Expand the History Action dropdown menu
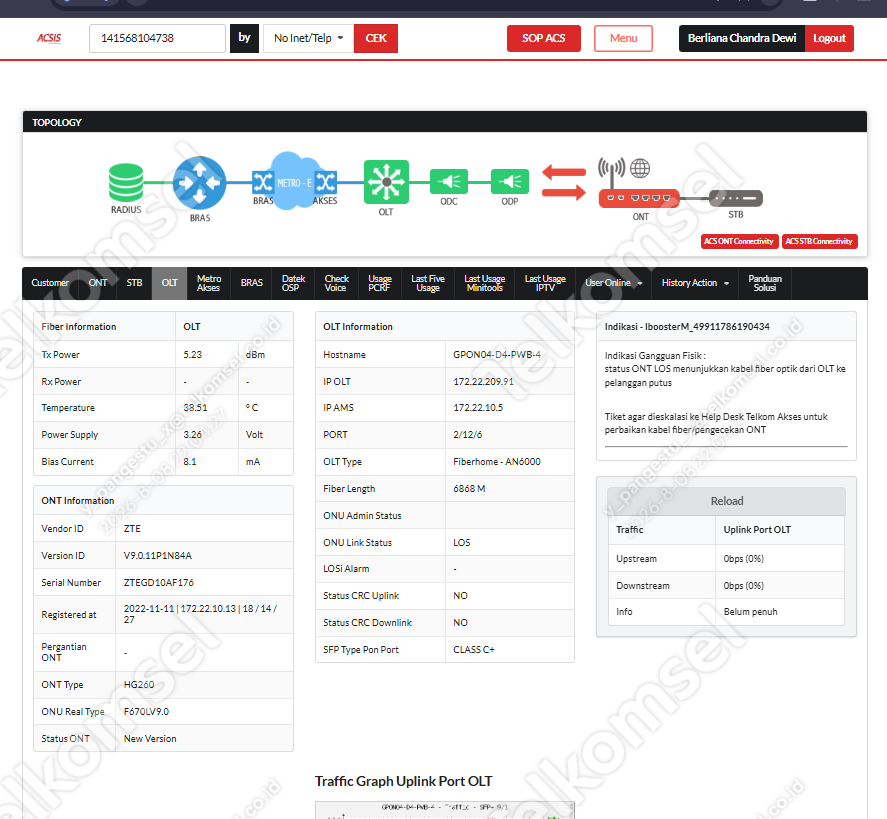The height and width of the screenshot is (819, 887). (695, 283)
